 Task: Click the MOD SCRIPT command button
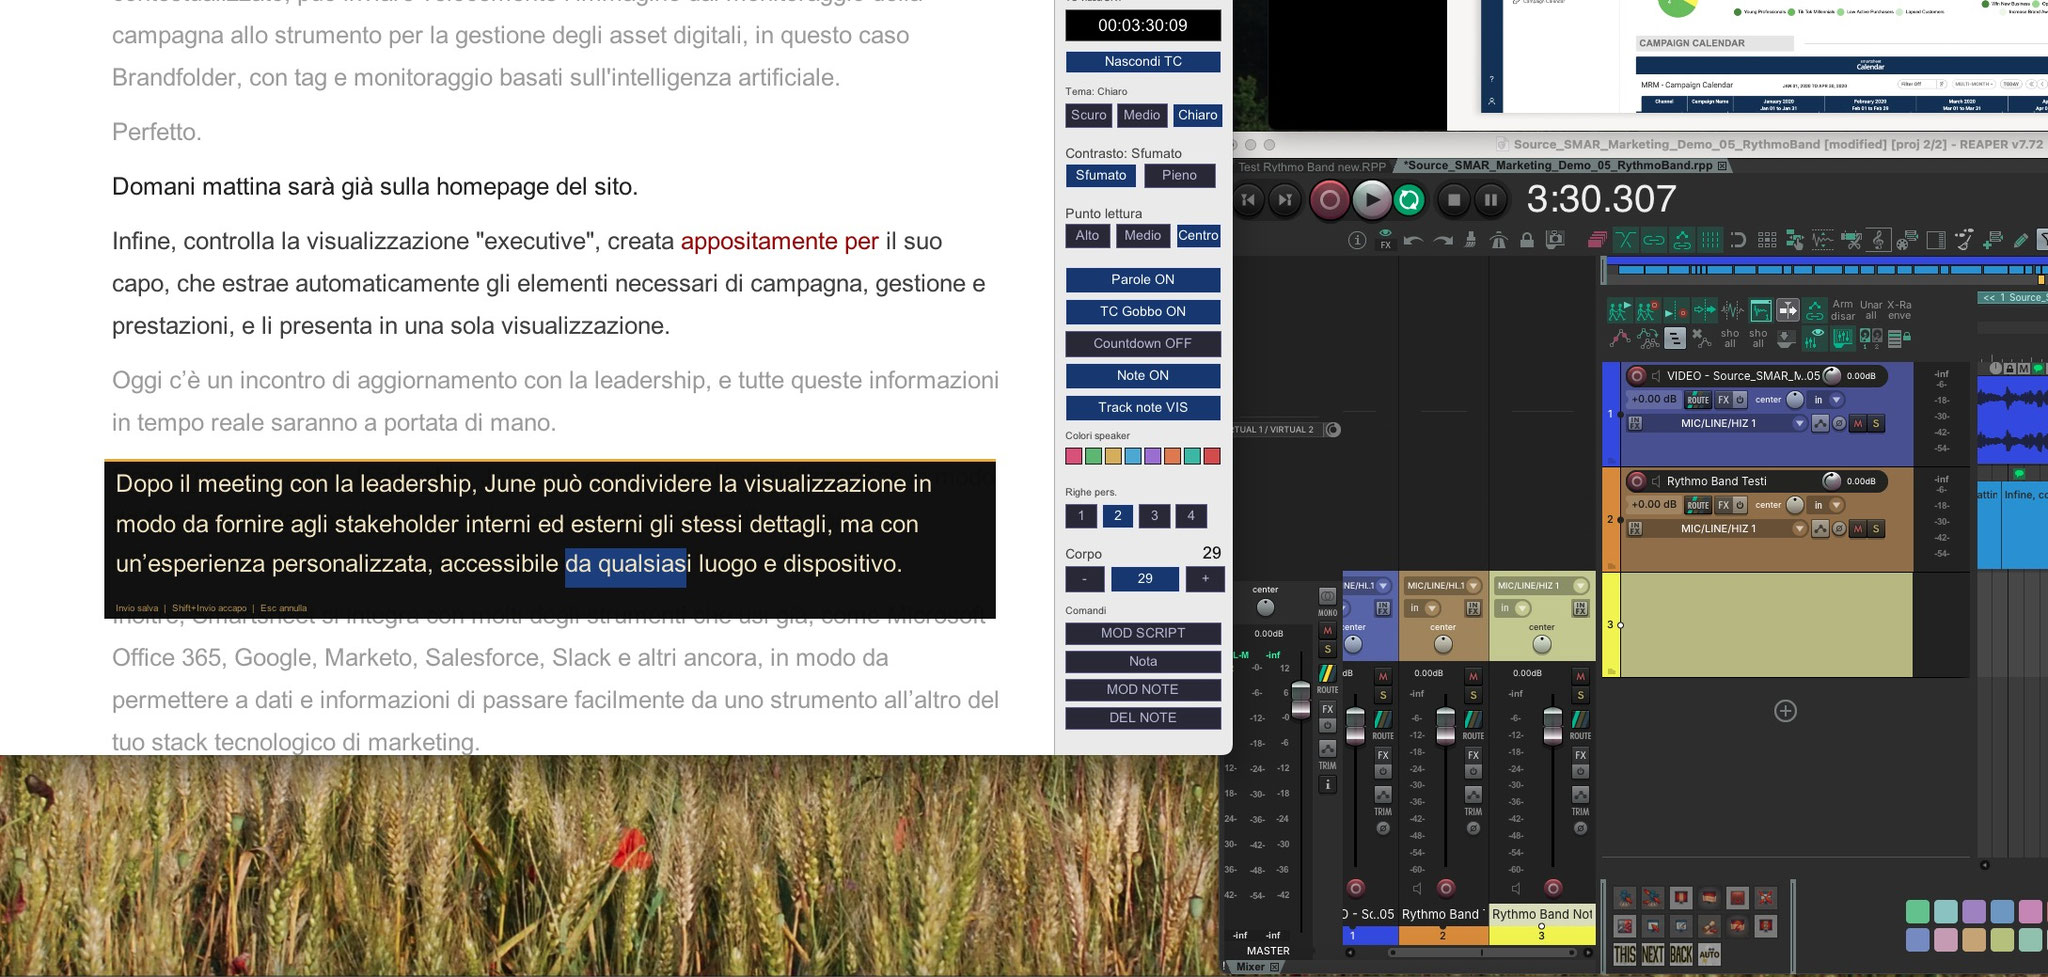1143,633
